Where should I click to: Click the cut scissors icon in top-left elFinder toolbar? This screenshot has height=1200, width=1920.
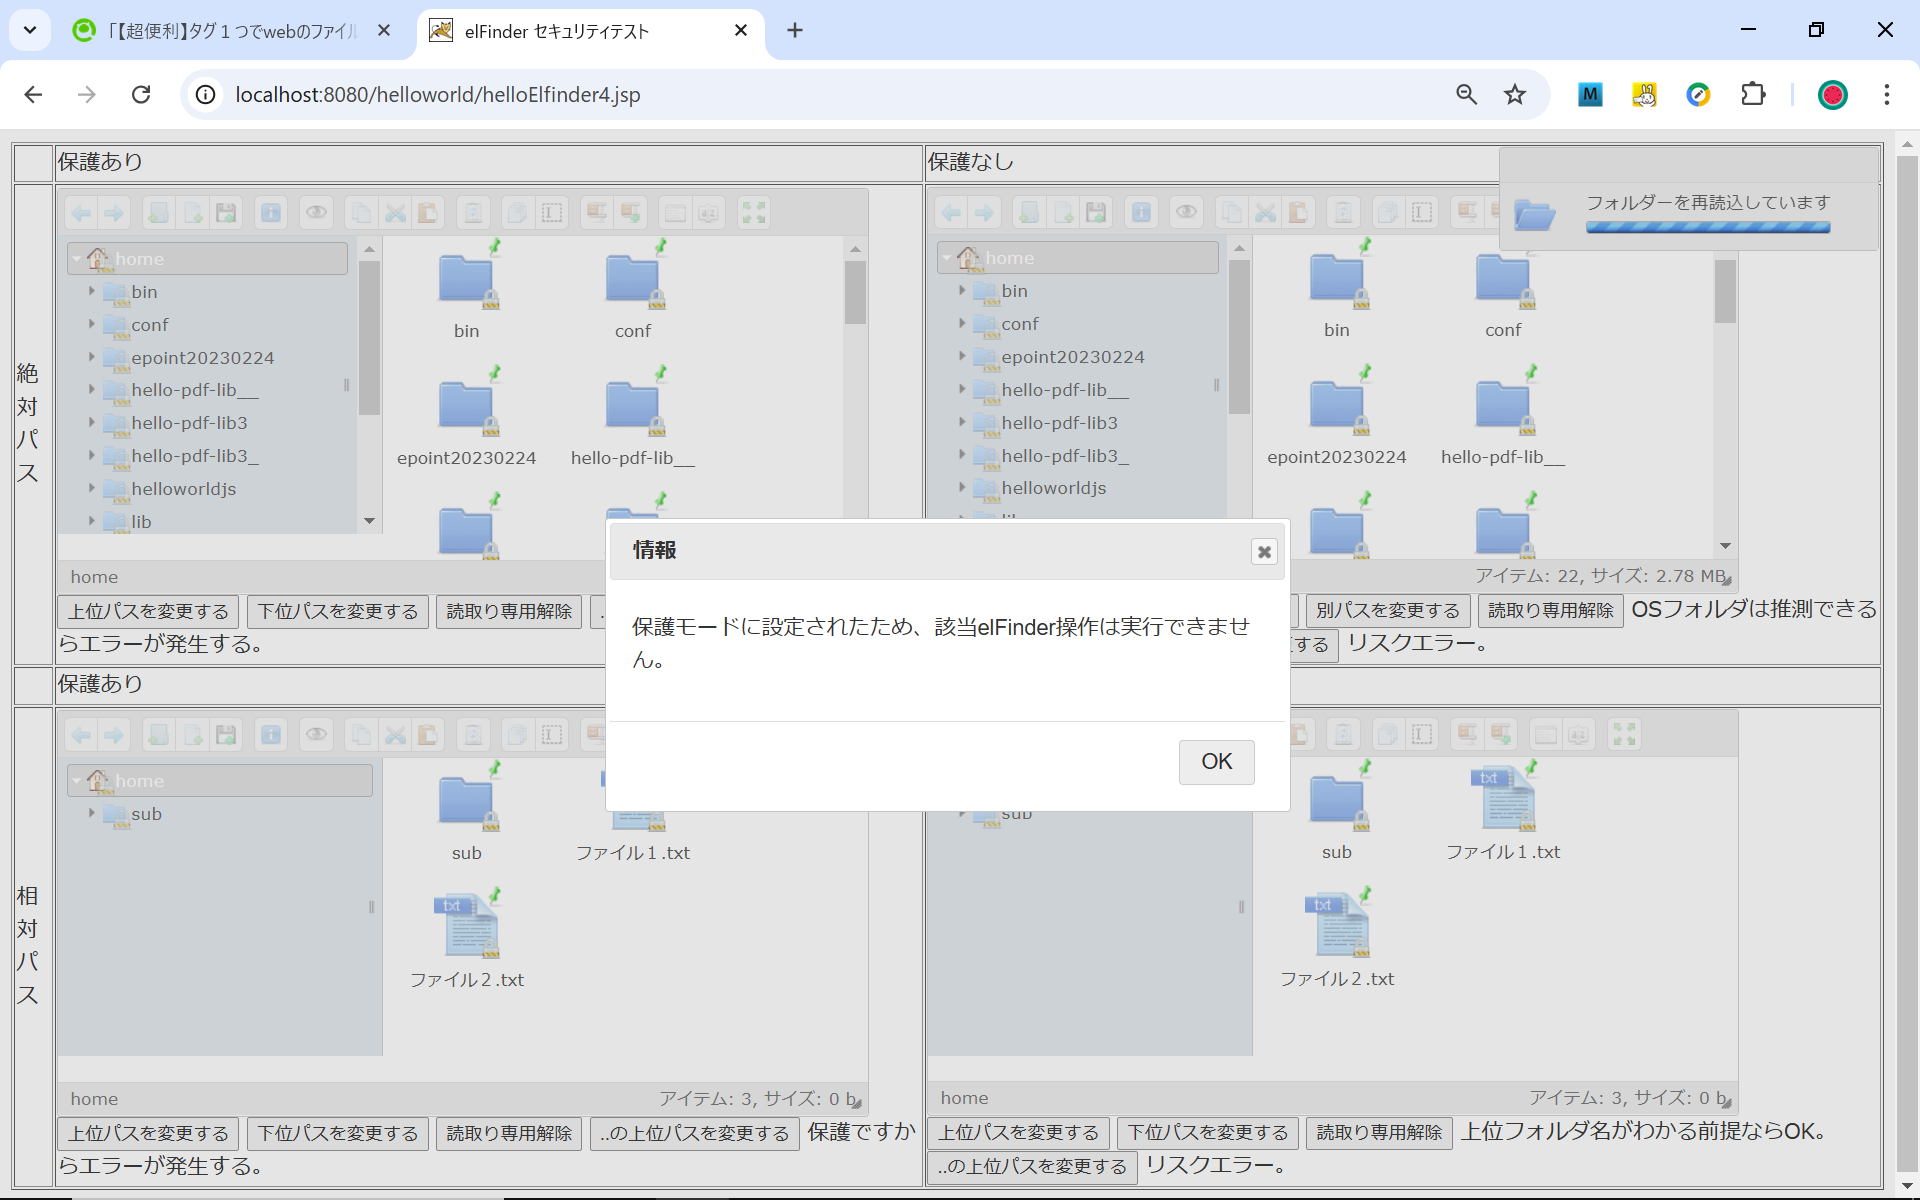pyautogui.click(x=395, y=213)
